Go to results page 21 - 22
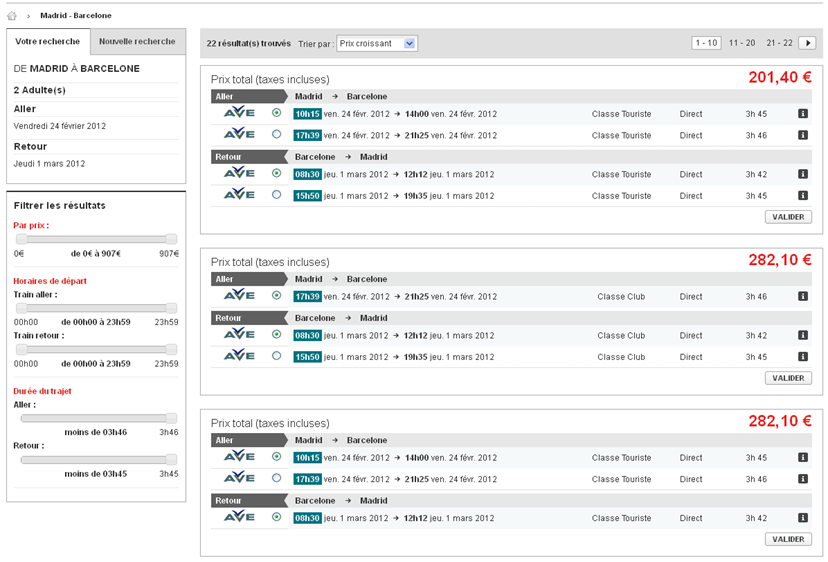The height and width of the screenshot is (562, 828). tap(779, 43)
